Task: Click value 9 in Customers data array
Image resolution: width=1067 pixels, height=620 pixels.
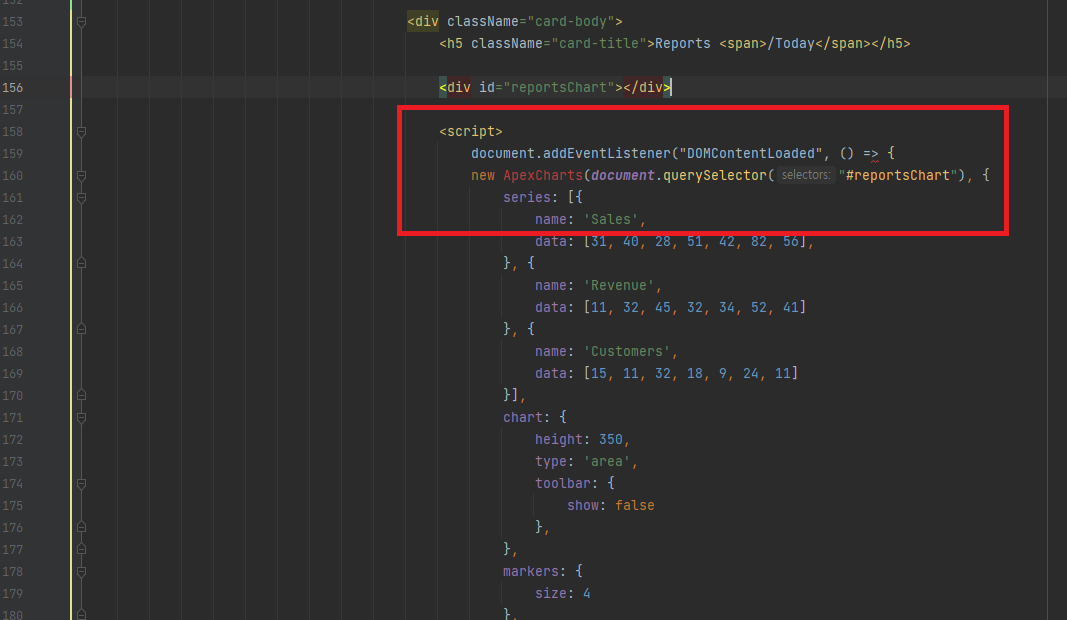Action: [x=723, y=373]
